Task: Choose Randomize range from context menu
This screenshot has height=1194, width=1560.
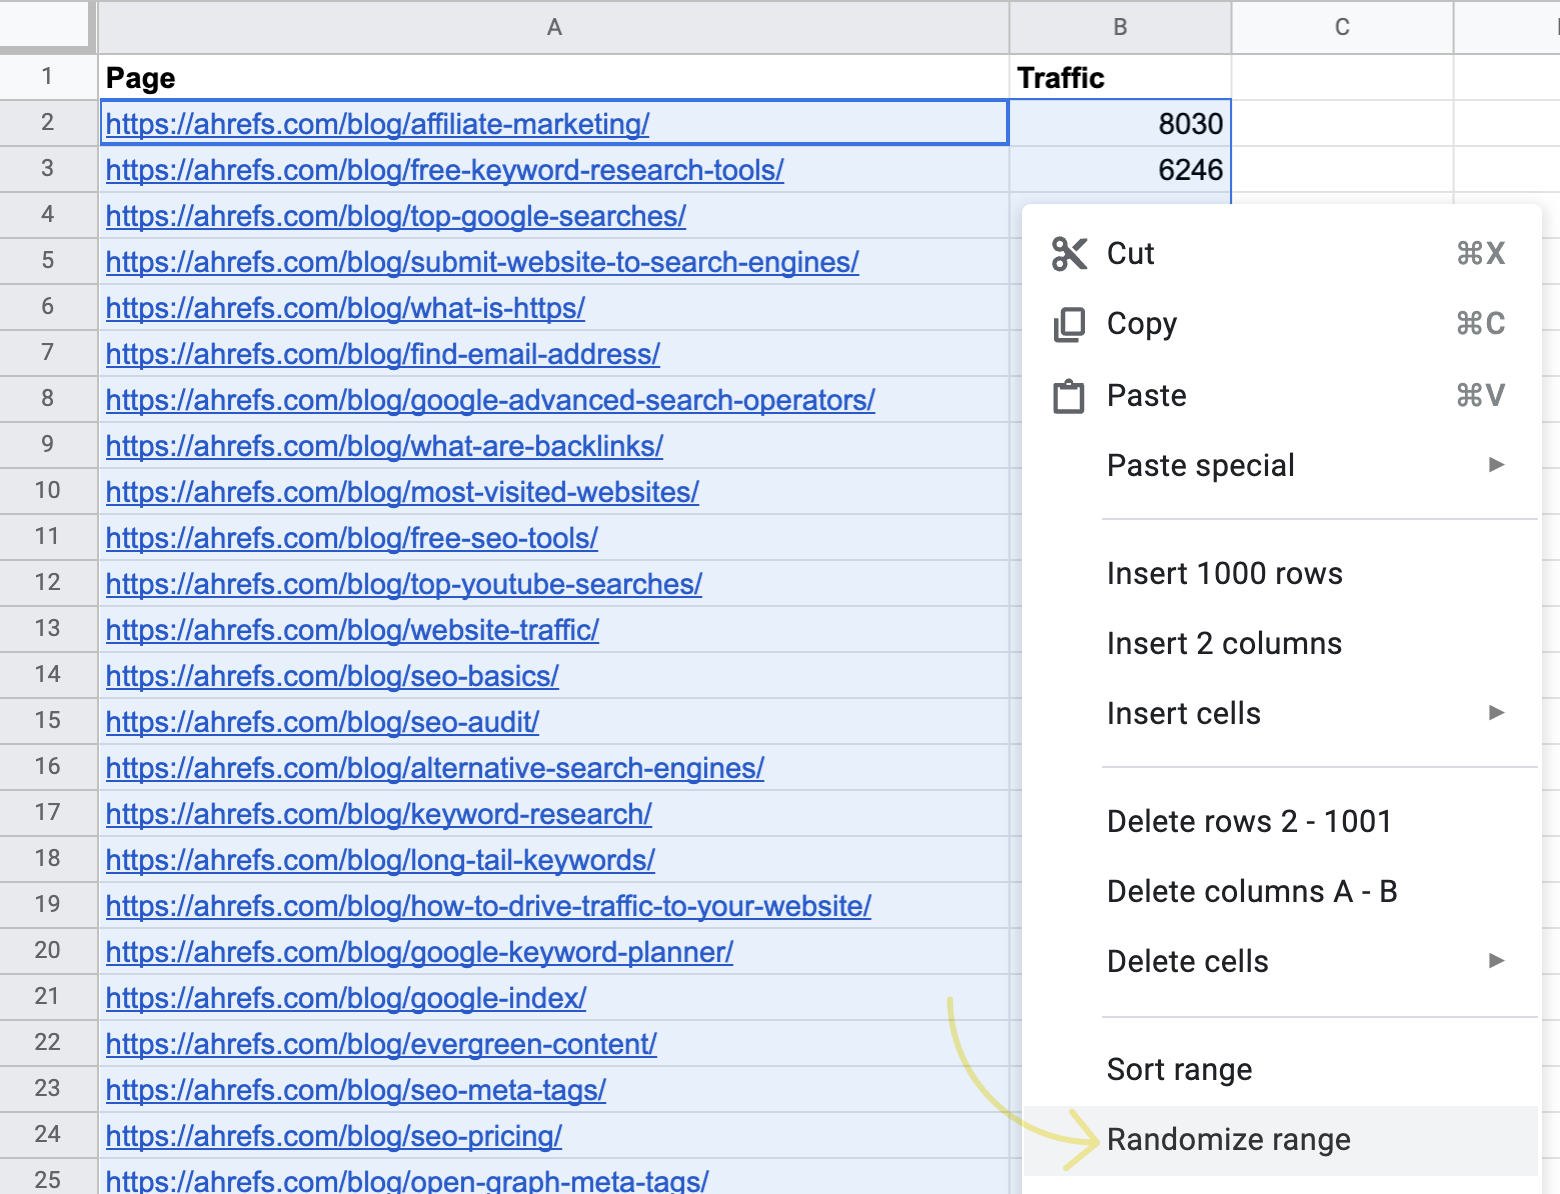Action: [x=1228, y=1140]
